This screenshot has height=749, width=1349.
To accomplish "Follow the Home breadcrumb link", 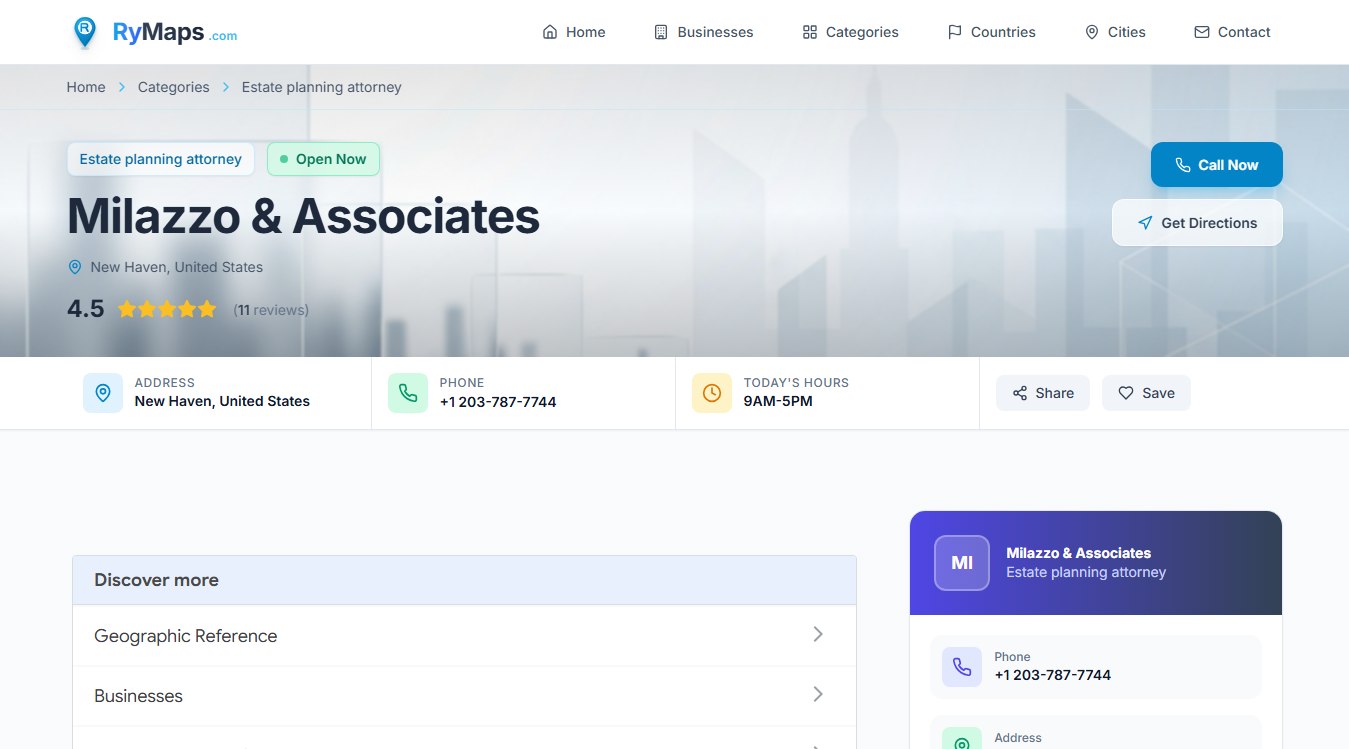I will click(86, 87).
